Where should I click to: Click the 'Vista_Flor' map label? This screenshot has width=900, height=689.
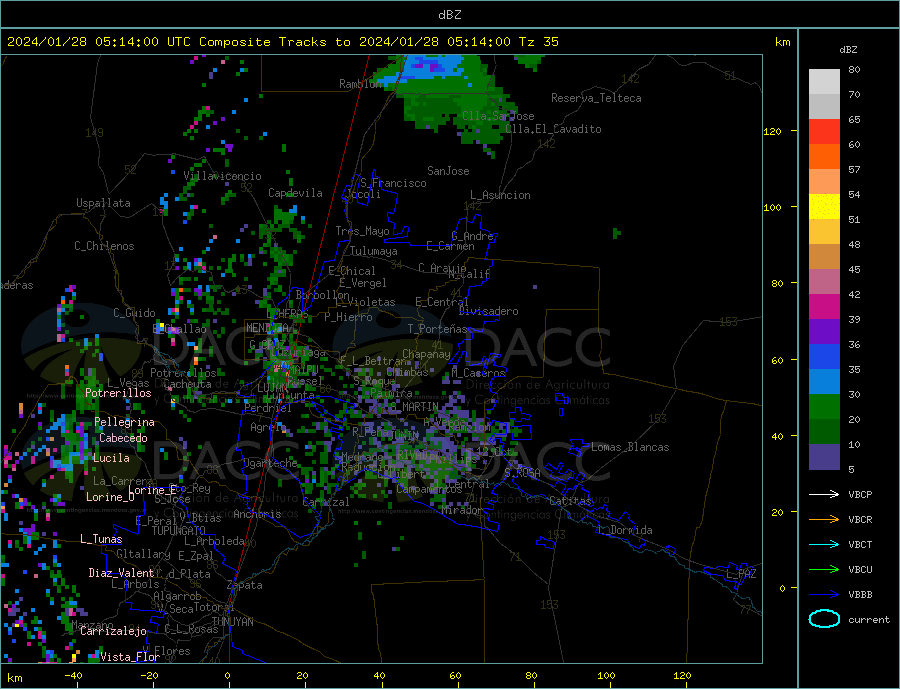(130, 657)
